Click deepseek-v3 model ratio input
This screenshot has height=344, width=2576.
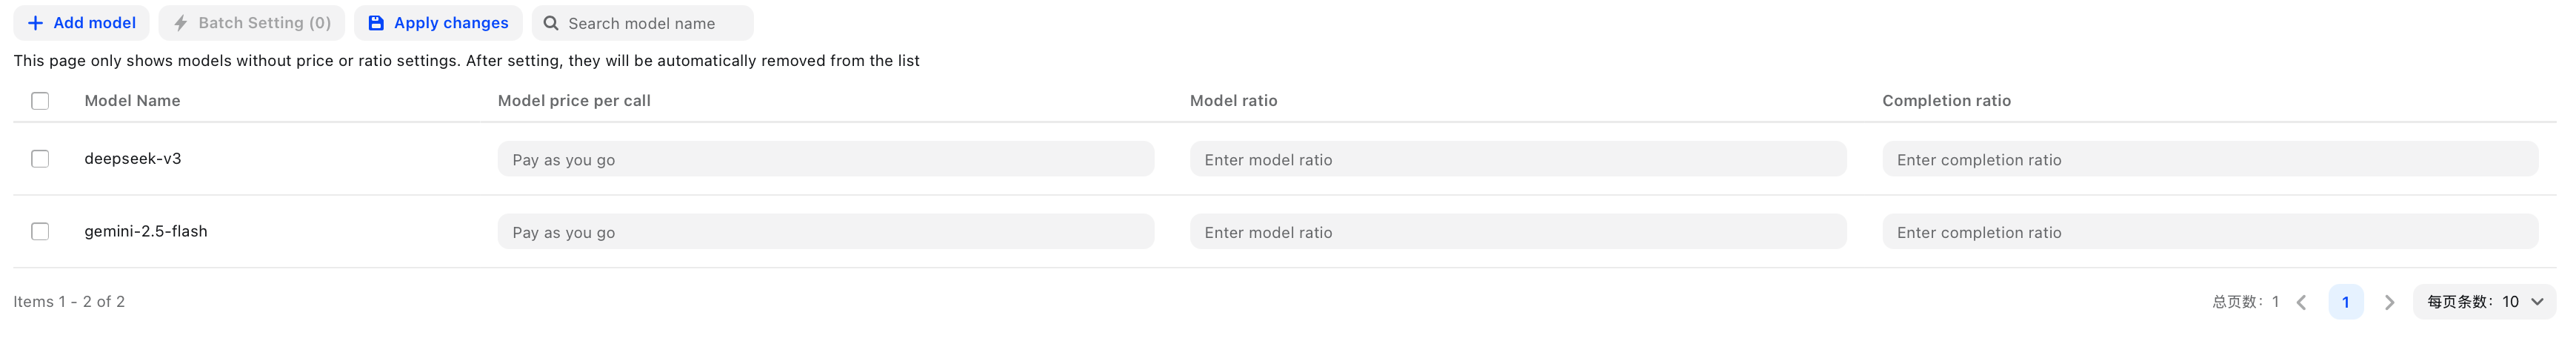(x=1517, y=159)
